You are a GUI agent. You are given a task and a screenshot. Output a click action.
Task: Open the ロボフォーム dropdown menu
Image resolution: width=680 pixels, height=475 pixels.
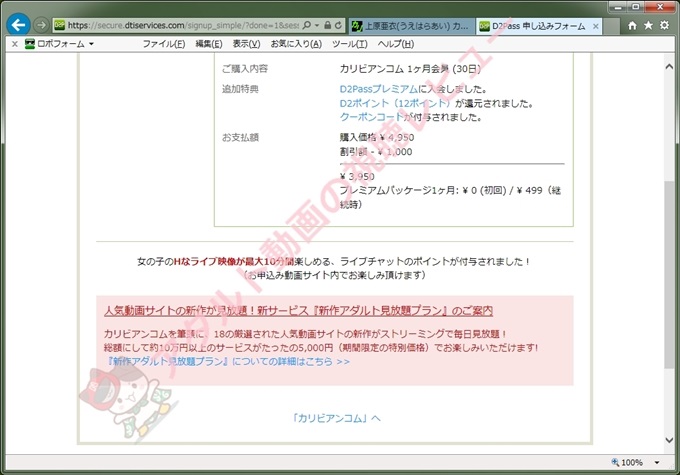click(91, 44)
